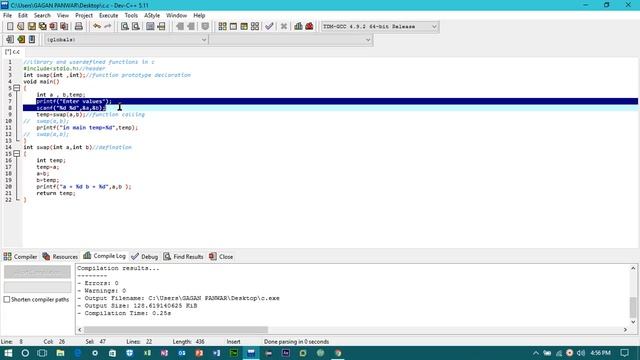Run the compiled program from toolbar
Viewport: 640px width, 360px height.
233,27
